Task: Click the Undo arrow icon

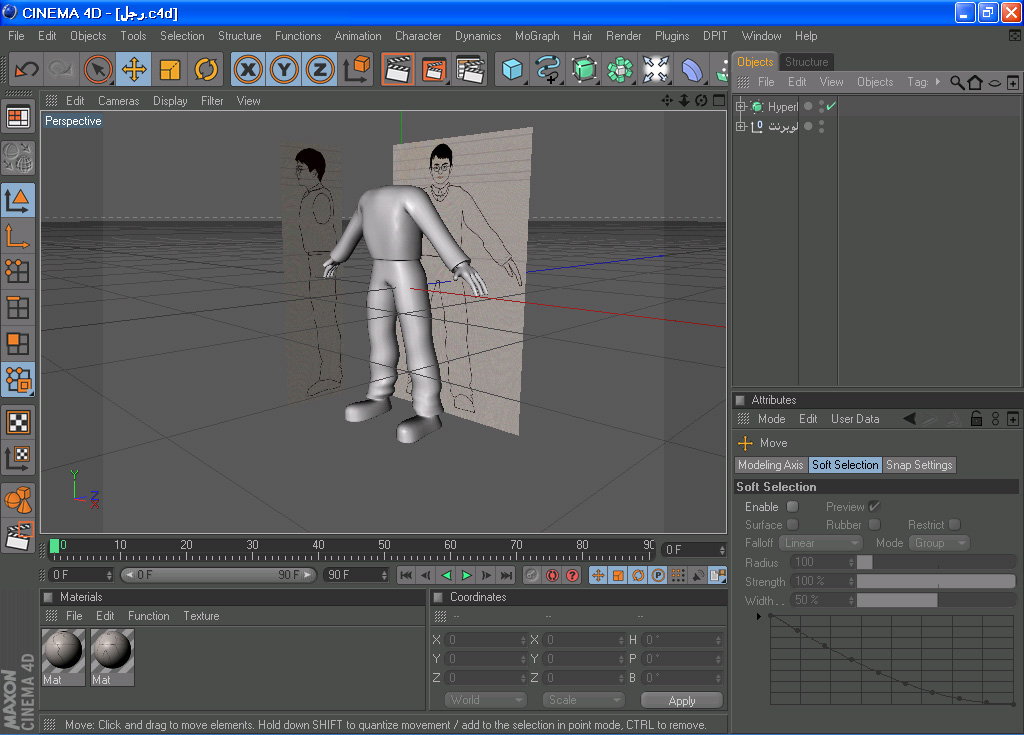Action: click(x=27, y=69)
